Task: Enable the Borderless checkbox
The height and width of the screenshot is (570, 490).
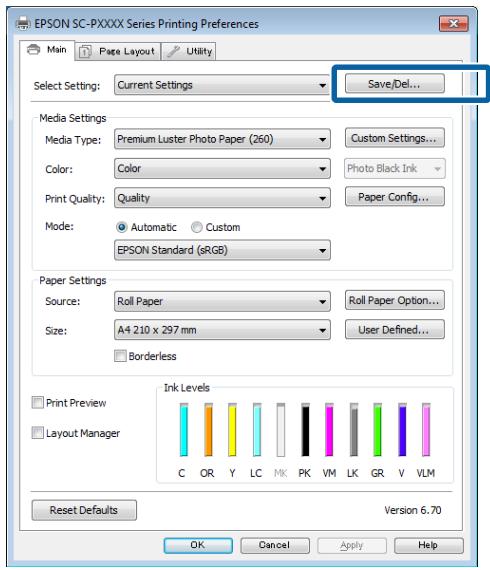Action: pos(120,356)
